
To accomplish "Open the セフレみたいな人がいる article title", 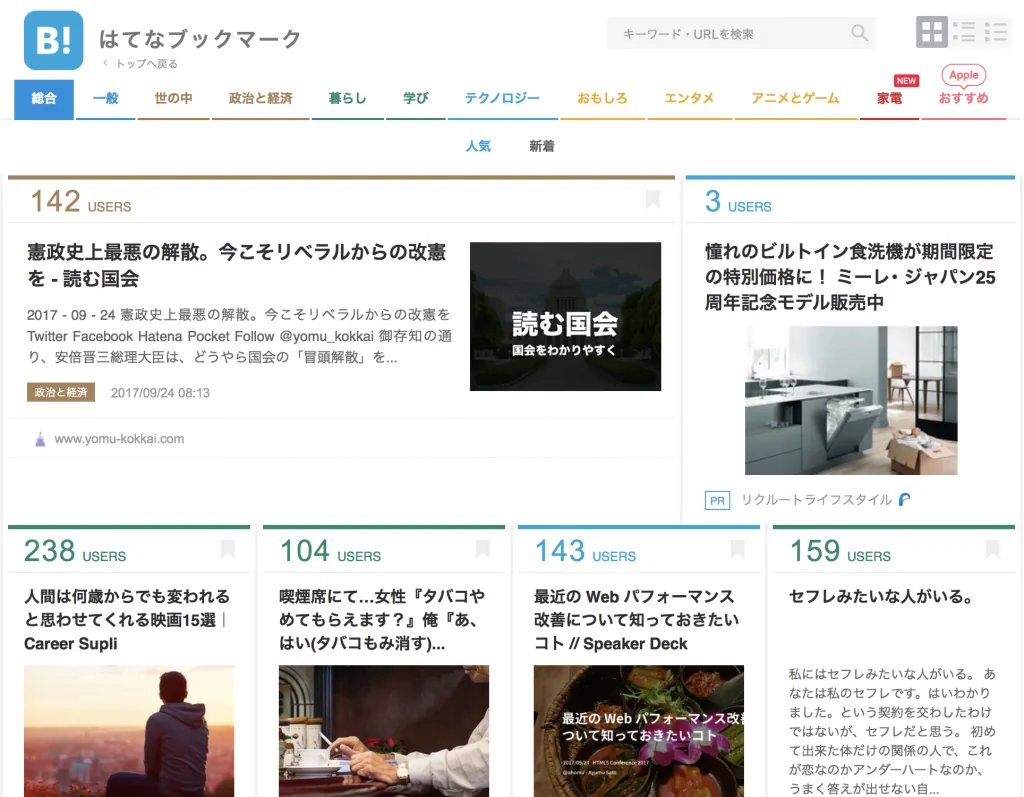I will tap(881, 596).
